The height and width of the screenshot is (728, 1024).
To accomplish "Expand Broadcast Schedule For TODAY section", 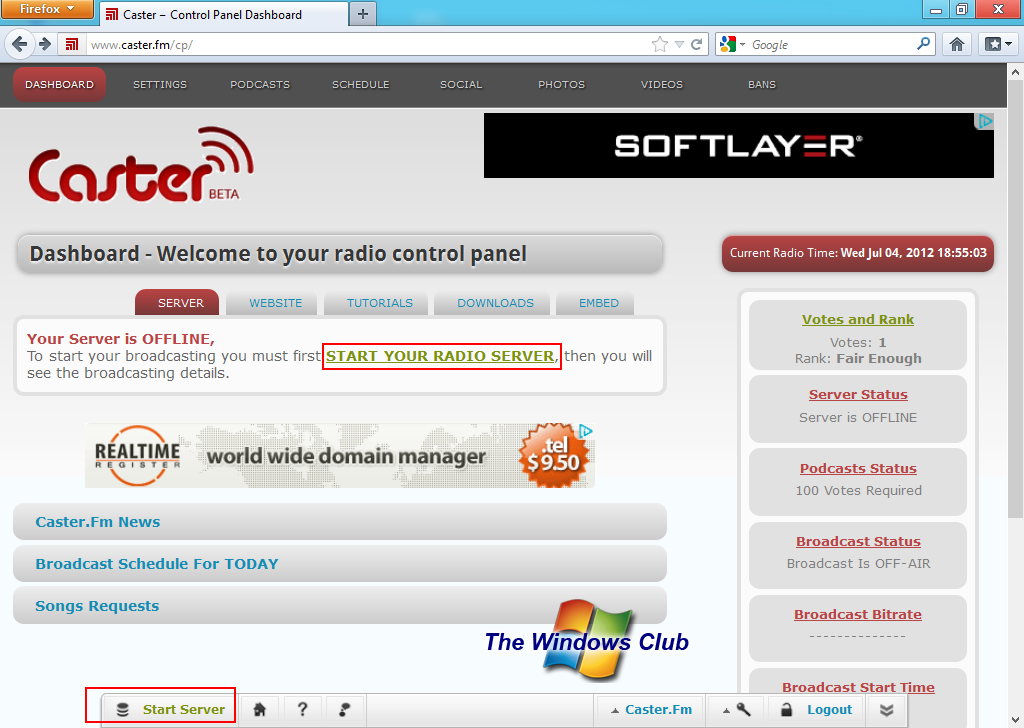I will [340, 563].
